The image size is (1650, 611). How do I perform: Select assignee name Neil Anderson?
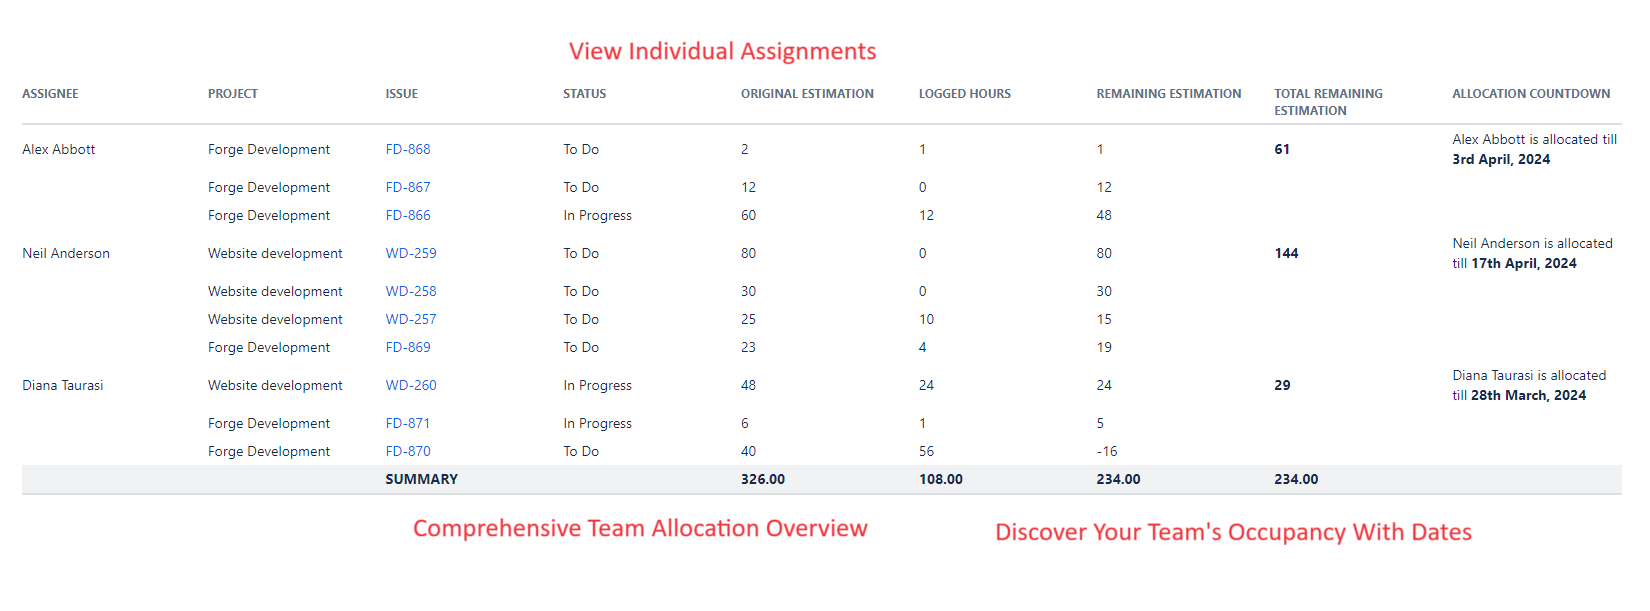tap(66, 253)
